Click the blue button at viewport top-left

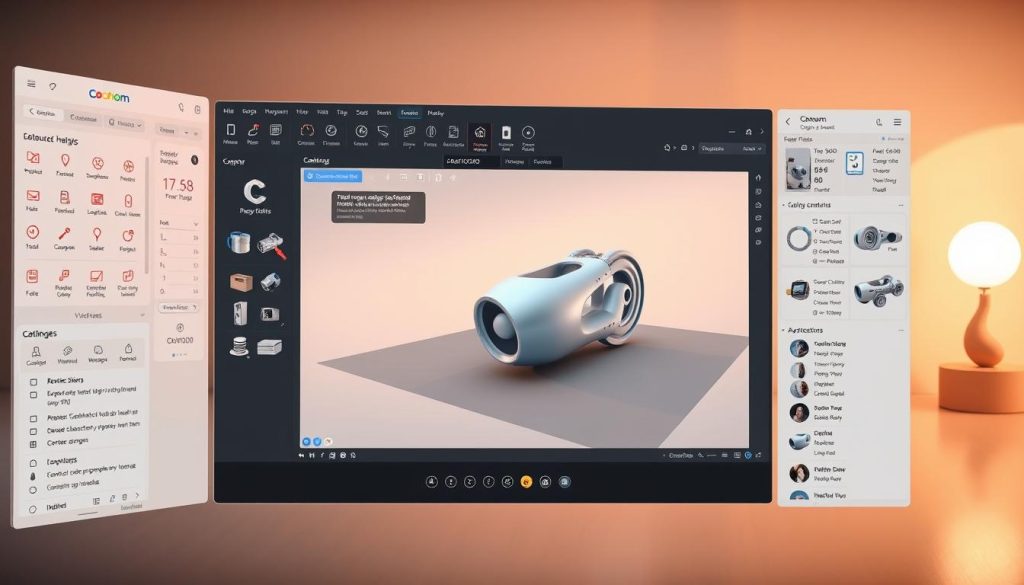(x=332, y=176)
